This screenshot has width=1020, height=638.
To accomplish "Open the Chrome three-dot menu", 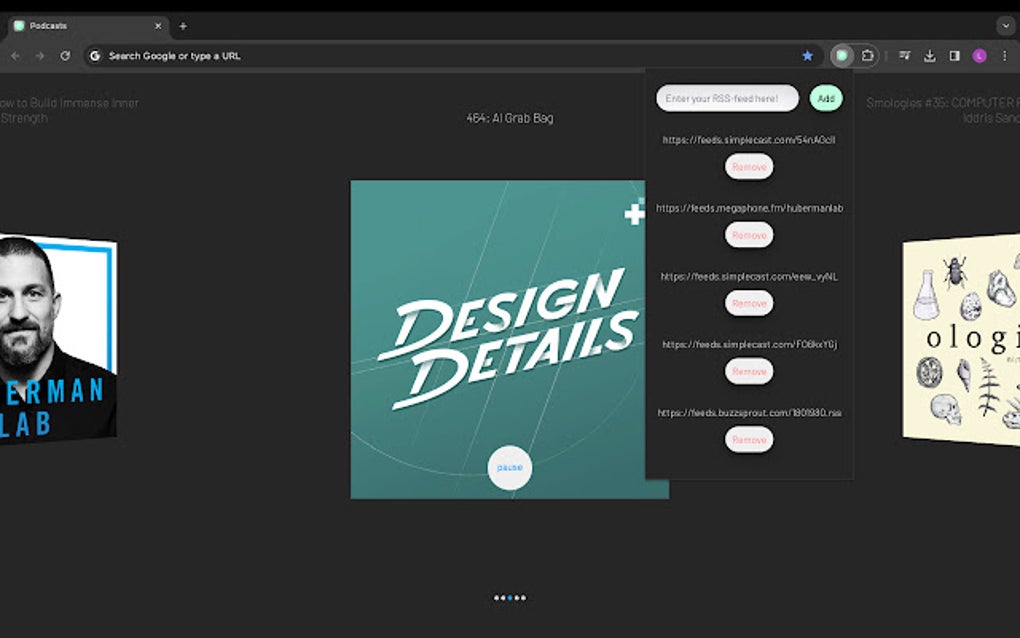I will (x=1004, y=56).
